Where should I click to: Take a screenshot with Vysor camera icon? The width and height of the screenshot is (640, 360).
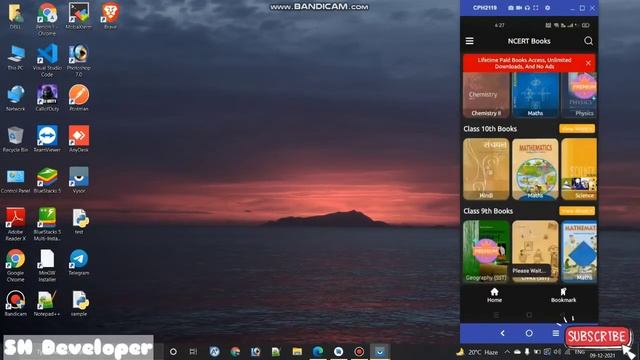511,8
